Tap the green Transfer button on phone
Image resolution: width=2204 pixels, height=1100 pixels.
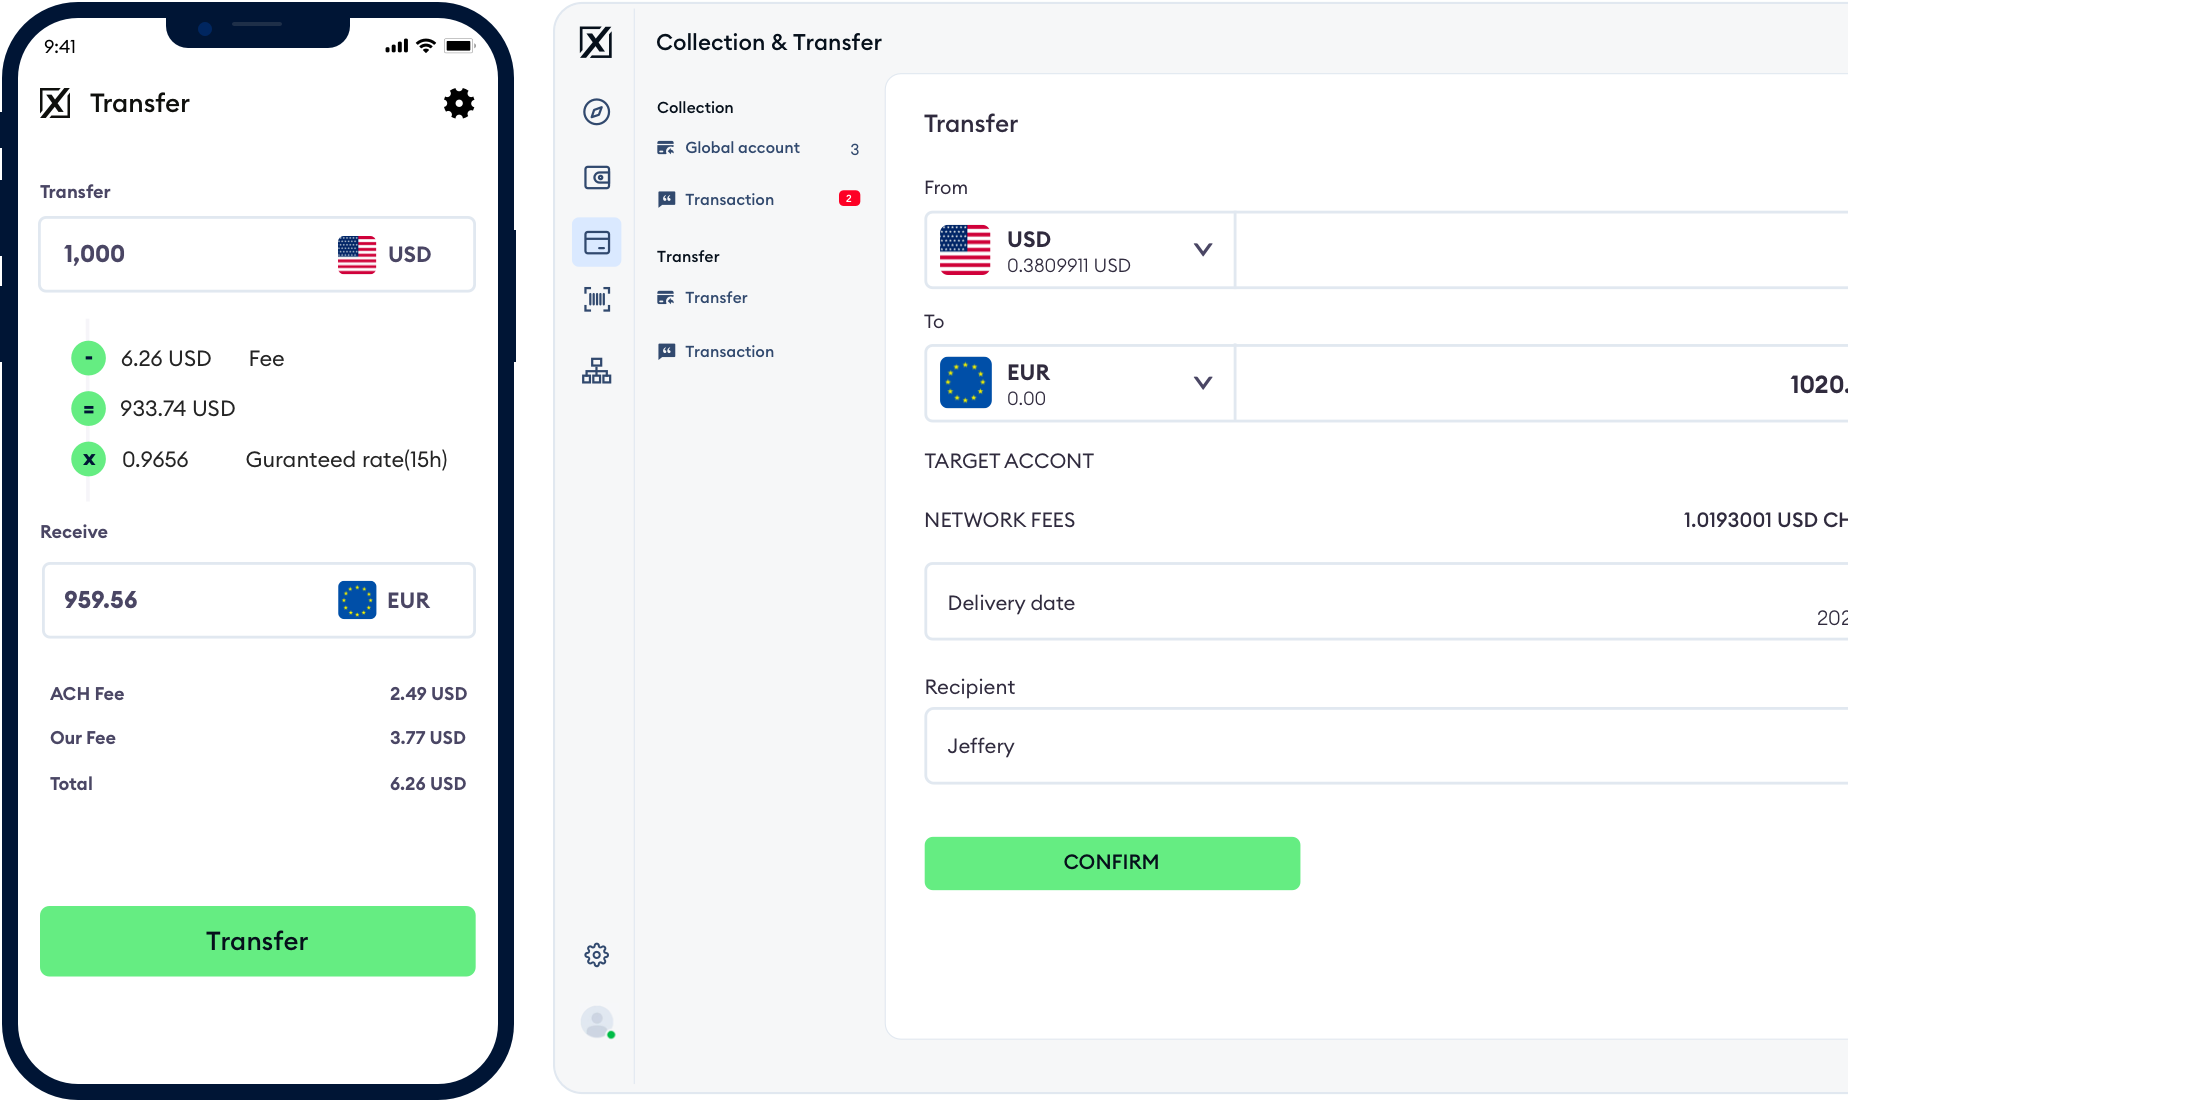(x=257, y=941)
